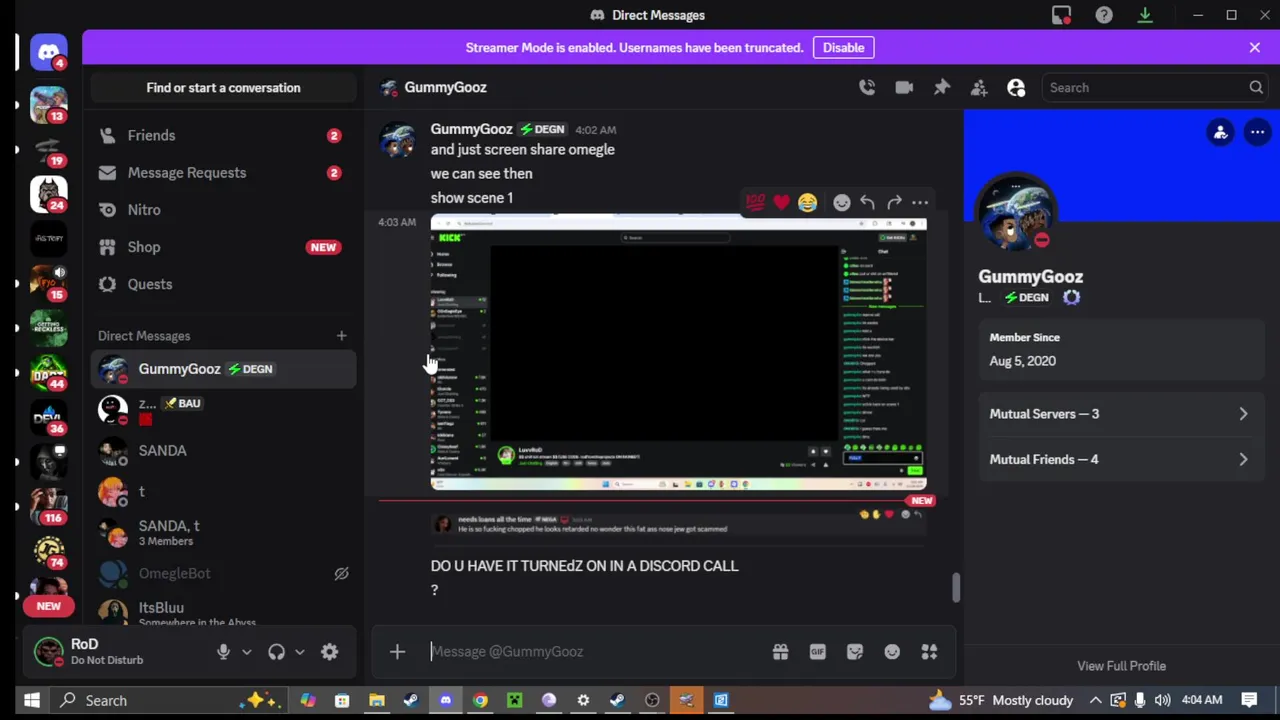
Task: React with the laughing emoji
Action: (x=807, y=203)
